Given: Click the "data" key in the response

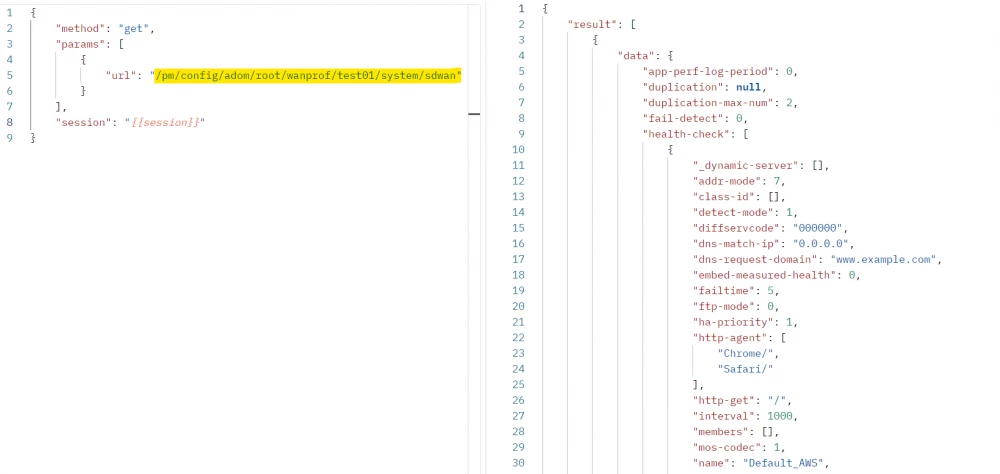Looking at the screenshot, I should (636, 56).
